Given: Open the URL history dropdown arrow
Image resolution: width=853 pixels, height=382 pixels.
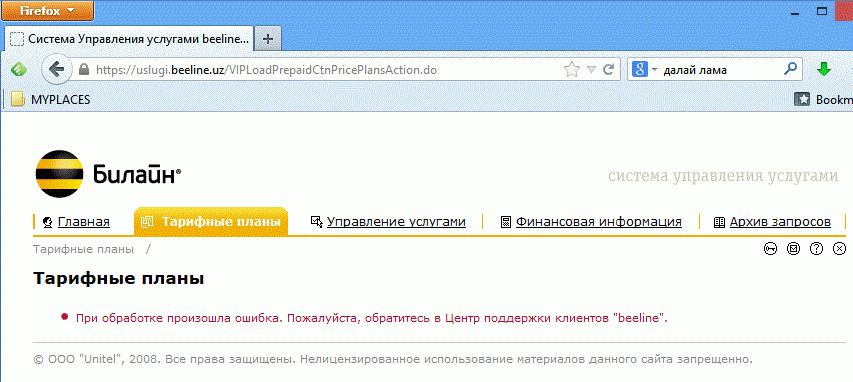Looking at the screenshot, I should [x=591, y=70].
